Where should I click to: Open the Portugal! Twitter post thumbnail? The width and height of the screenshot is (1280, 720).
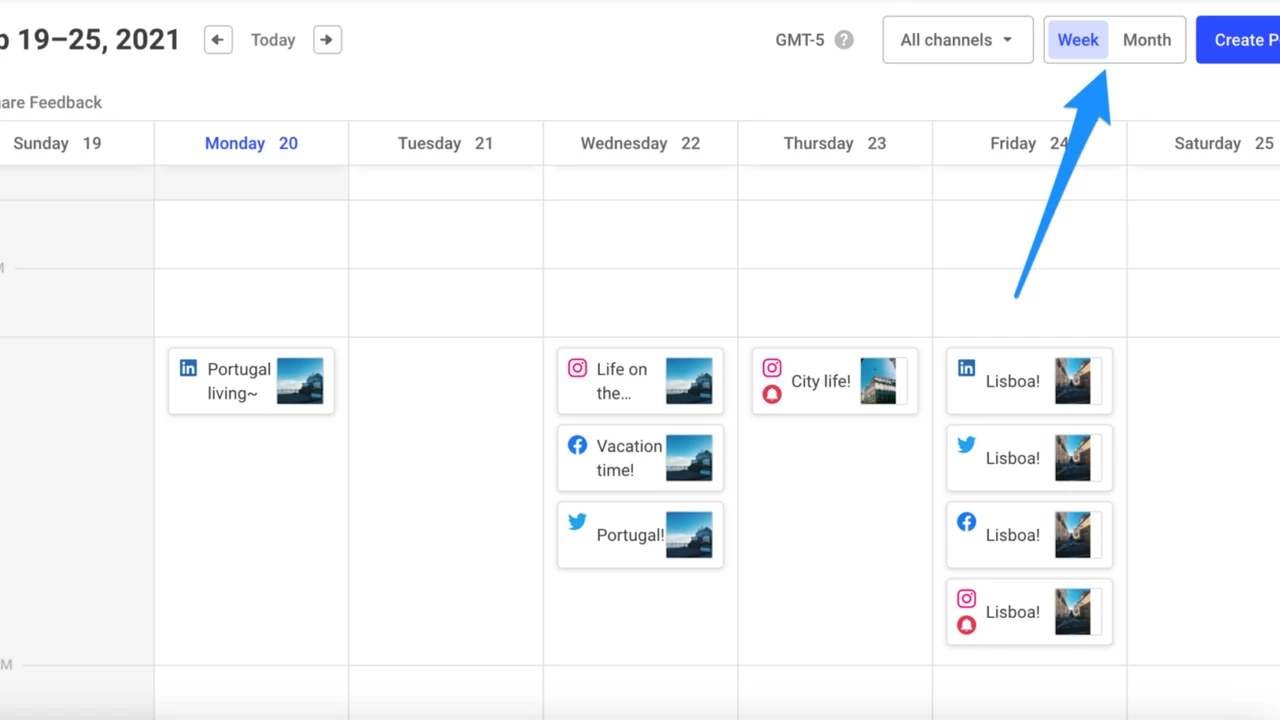point(689,535)
